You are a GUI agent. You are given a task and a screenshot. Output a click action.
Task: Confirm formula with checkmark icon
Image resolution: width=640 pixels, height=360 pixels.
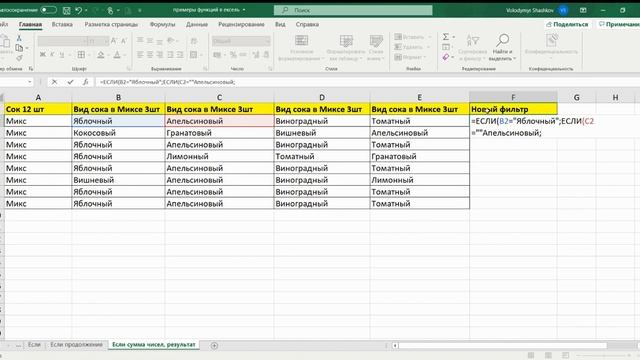click(70, 82)
